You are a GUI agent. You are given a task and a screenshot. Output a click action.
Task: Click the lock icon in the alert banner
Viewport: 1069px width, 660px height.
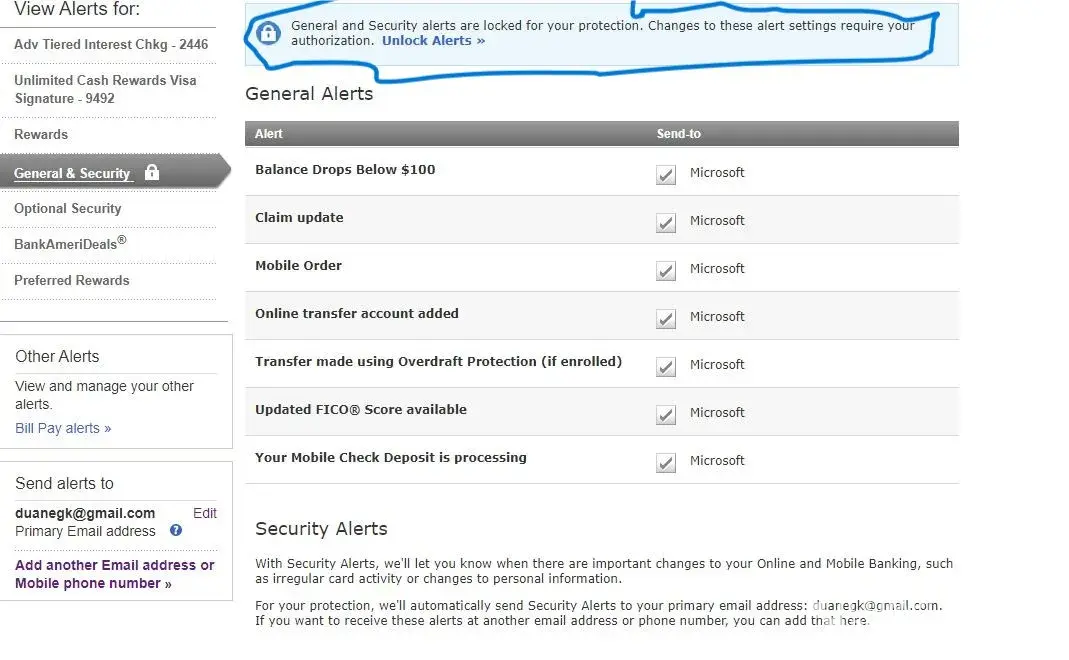[267, 33]
